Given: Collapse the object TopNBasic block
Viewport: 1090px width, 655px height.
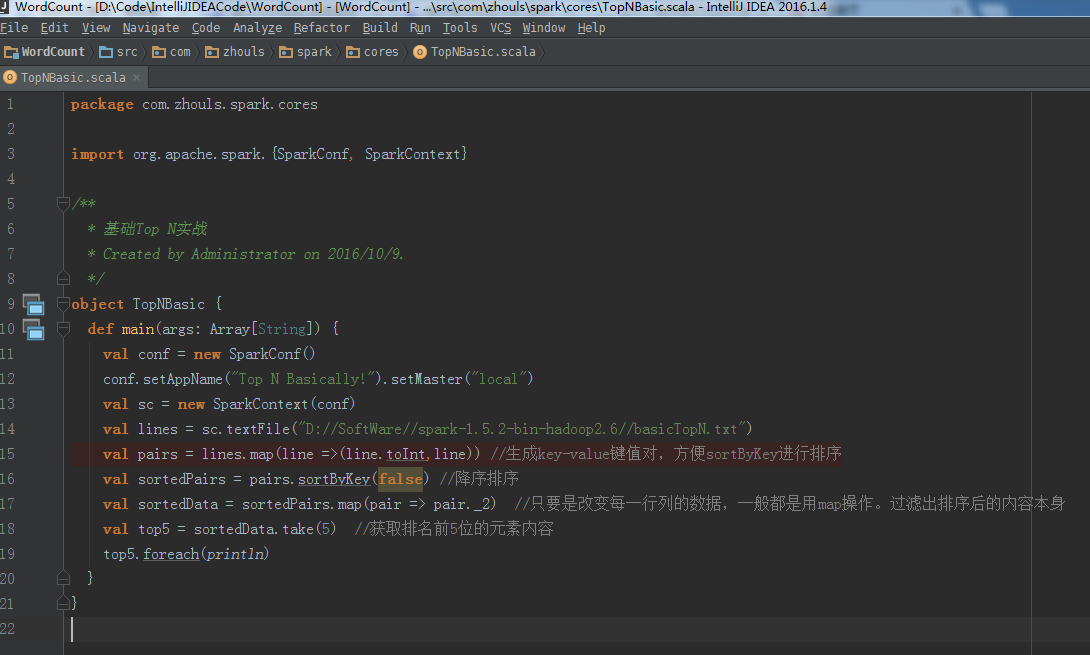Looking at the screenshot, I should (x=63, y=304).
